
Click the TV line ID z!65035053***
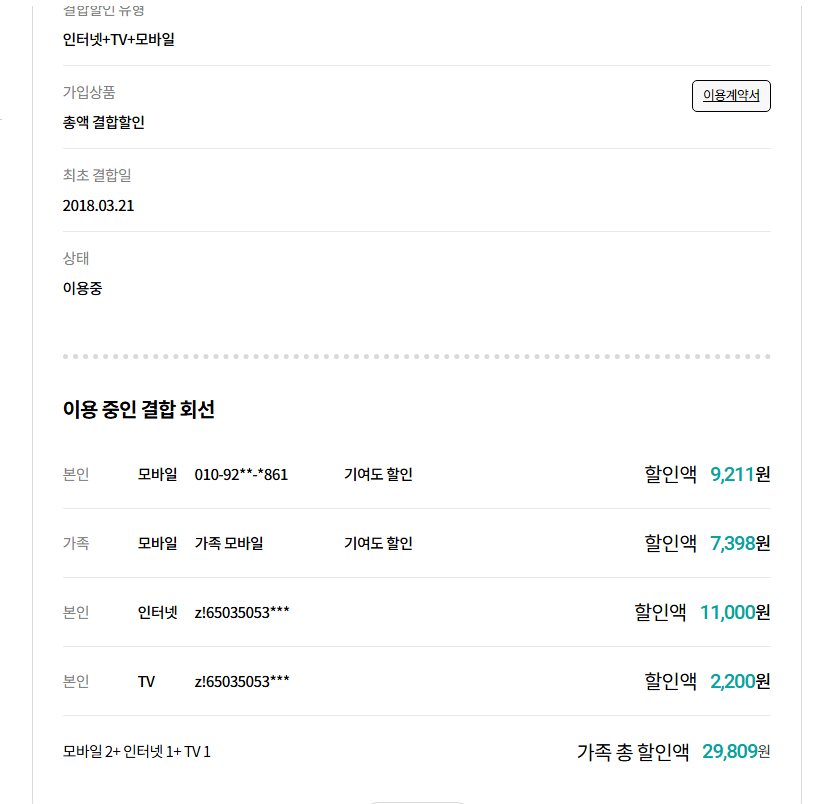point(242,681)
